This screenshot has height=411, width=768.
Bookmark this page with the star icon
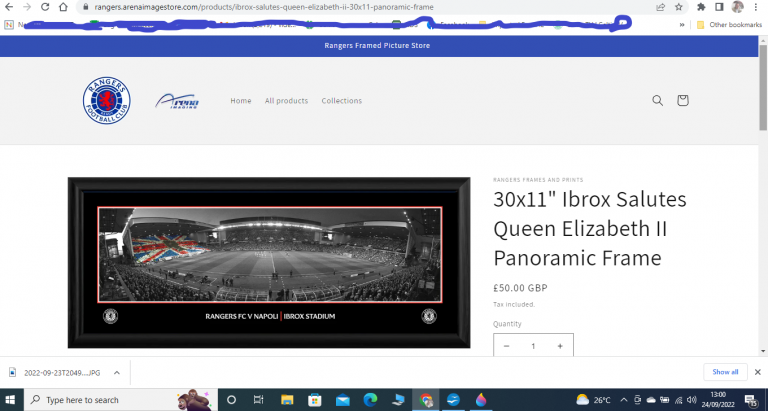pos(678,7)
